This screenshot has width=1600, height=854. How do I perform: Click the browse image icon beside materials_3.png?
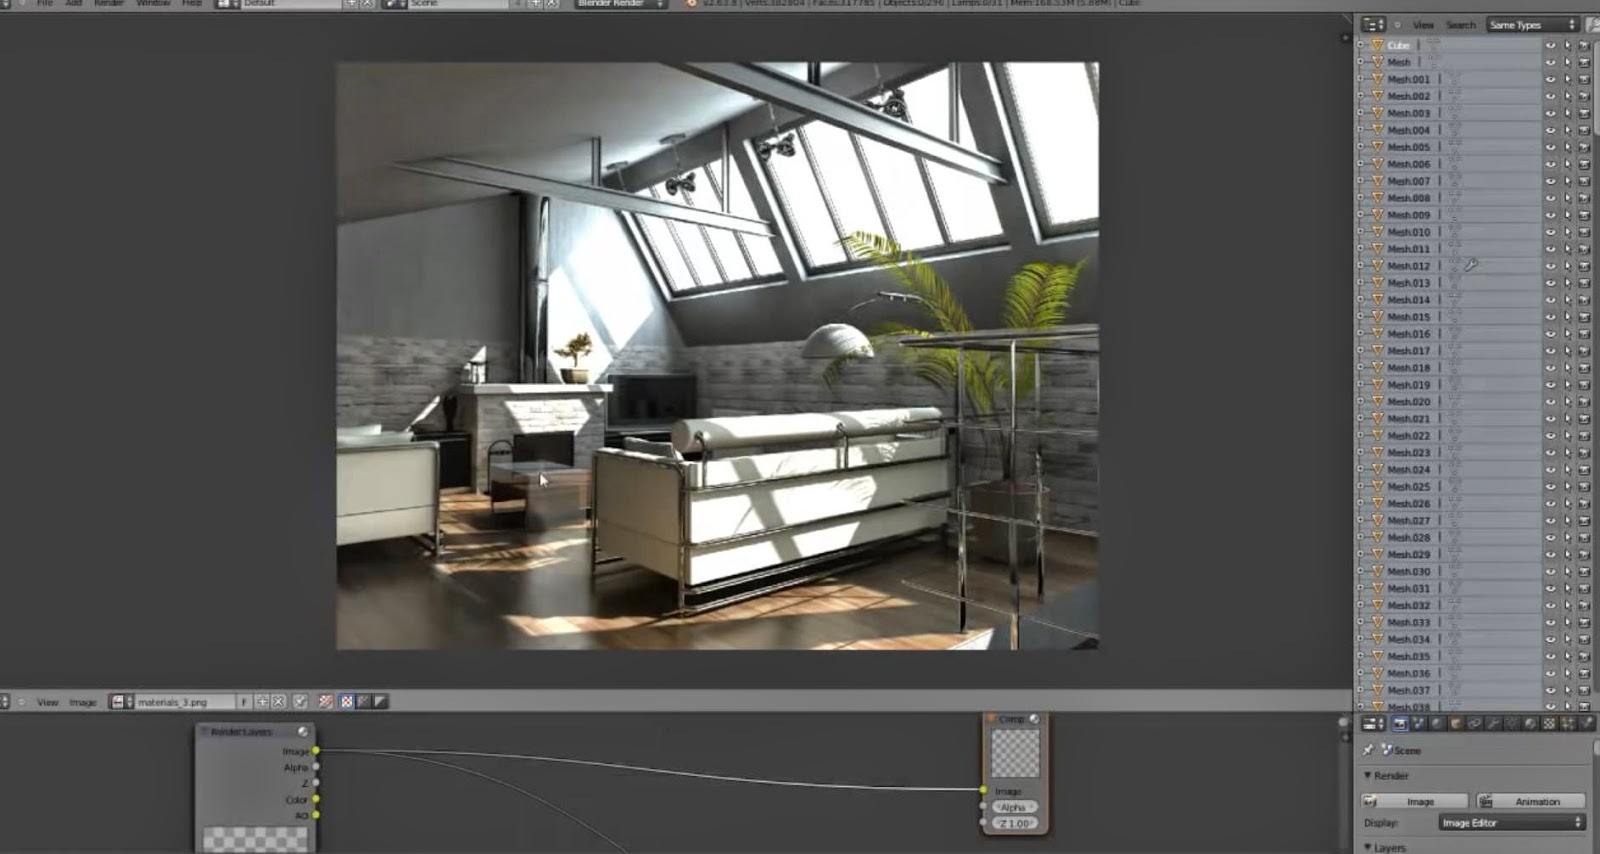(121, 702)
